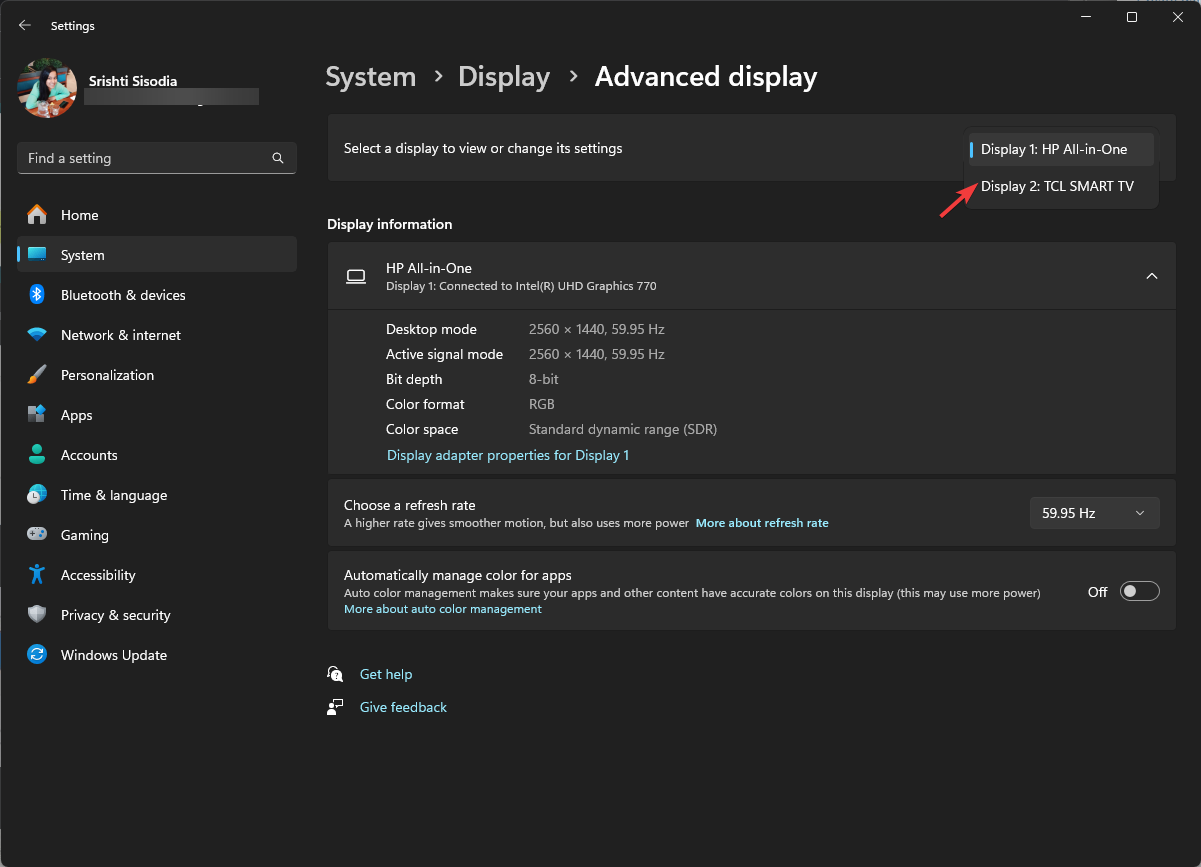Viewport: 1201px width, 867px height.
Task: Open the Give feedback link
Action: pyautogui.click(x=403, y=707)
